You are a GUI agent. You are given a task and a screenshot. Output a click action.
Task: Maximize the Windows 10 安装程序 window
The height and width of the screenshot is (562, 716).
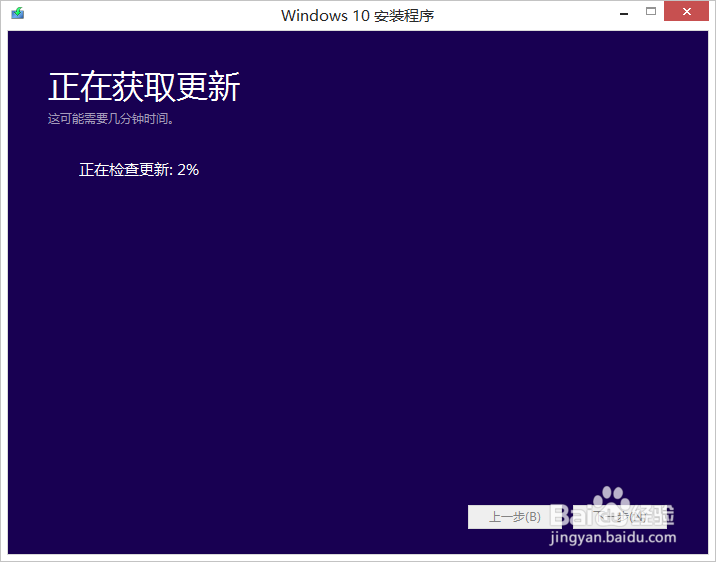[x=651, y=12]
